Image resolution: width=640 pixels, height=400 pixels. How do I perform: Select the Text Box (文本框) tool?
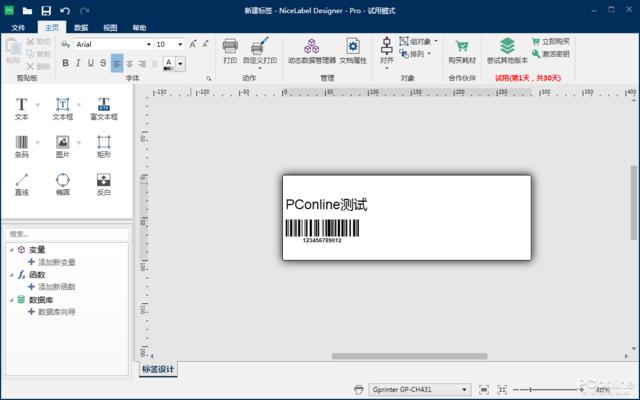pyautogui.click(x=62, y=109)
